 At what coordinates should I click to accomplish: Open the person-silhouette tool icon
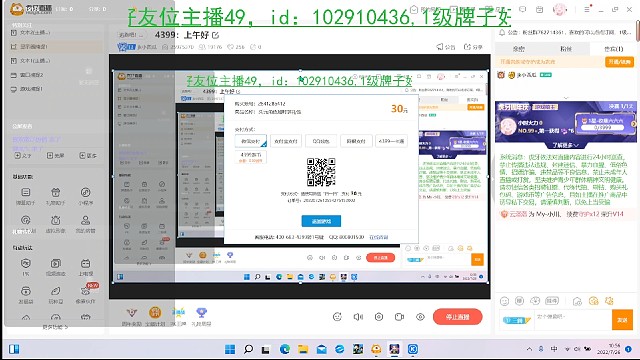85,224
